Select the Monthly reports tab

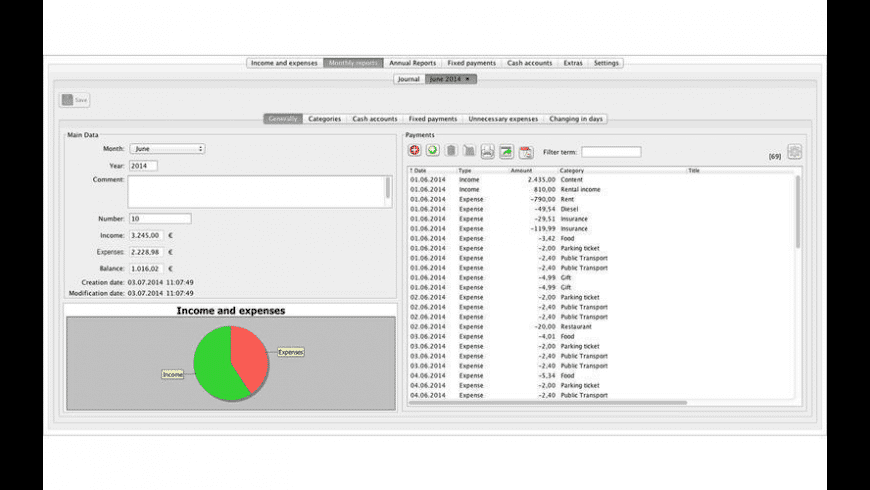pos(353,63)
